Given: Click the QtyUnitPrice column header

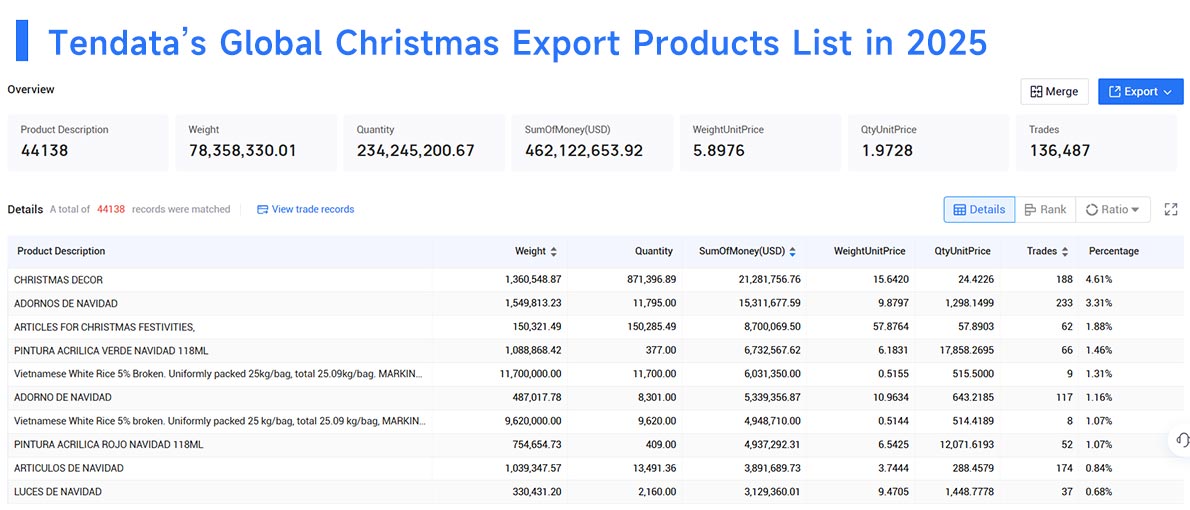Looking at the screenshot, I should 962,251.
